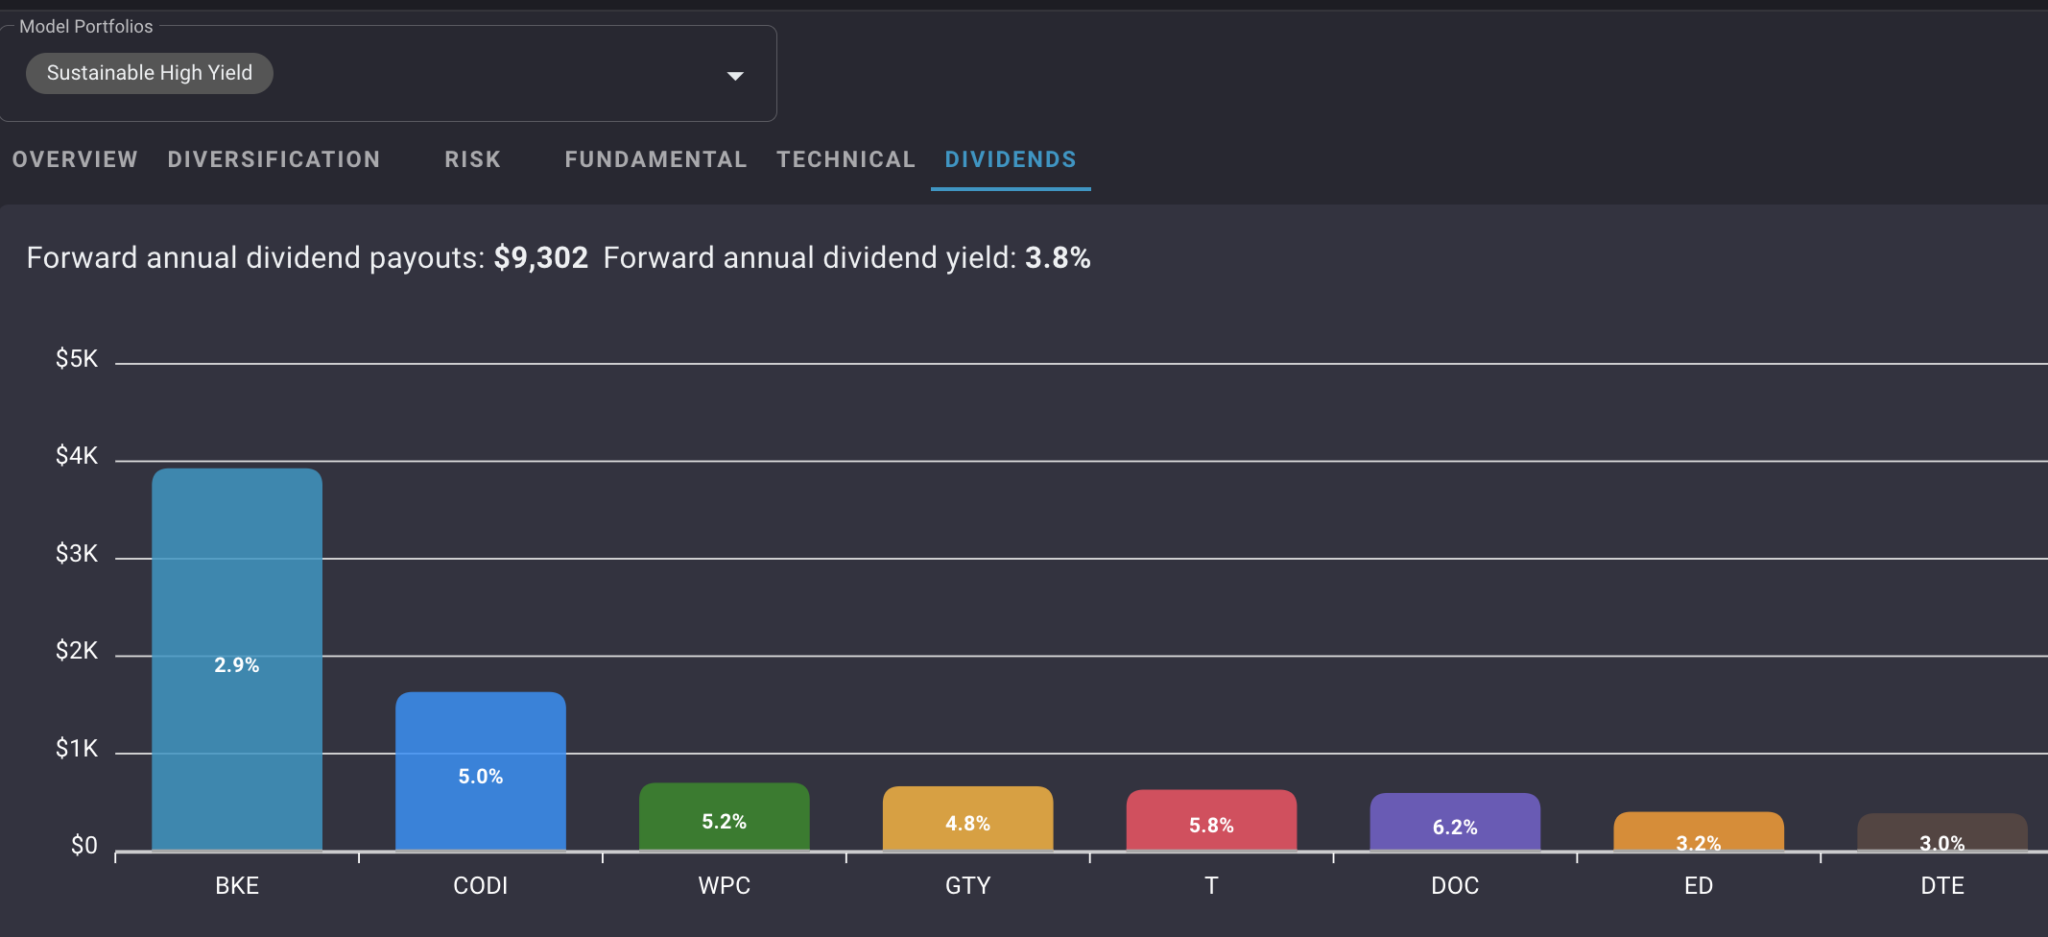The image size is (2048, 937).
Task: Select the CODI bar showing 5.0%
Action: point(481,770)
